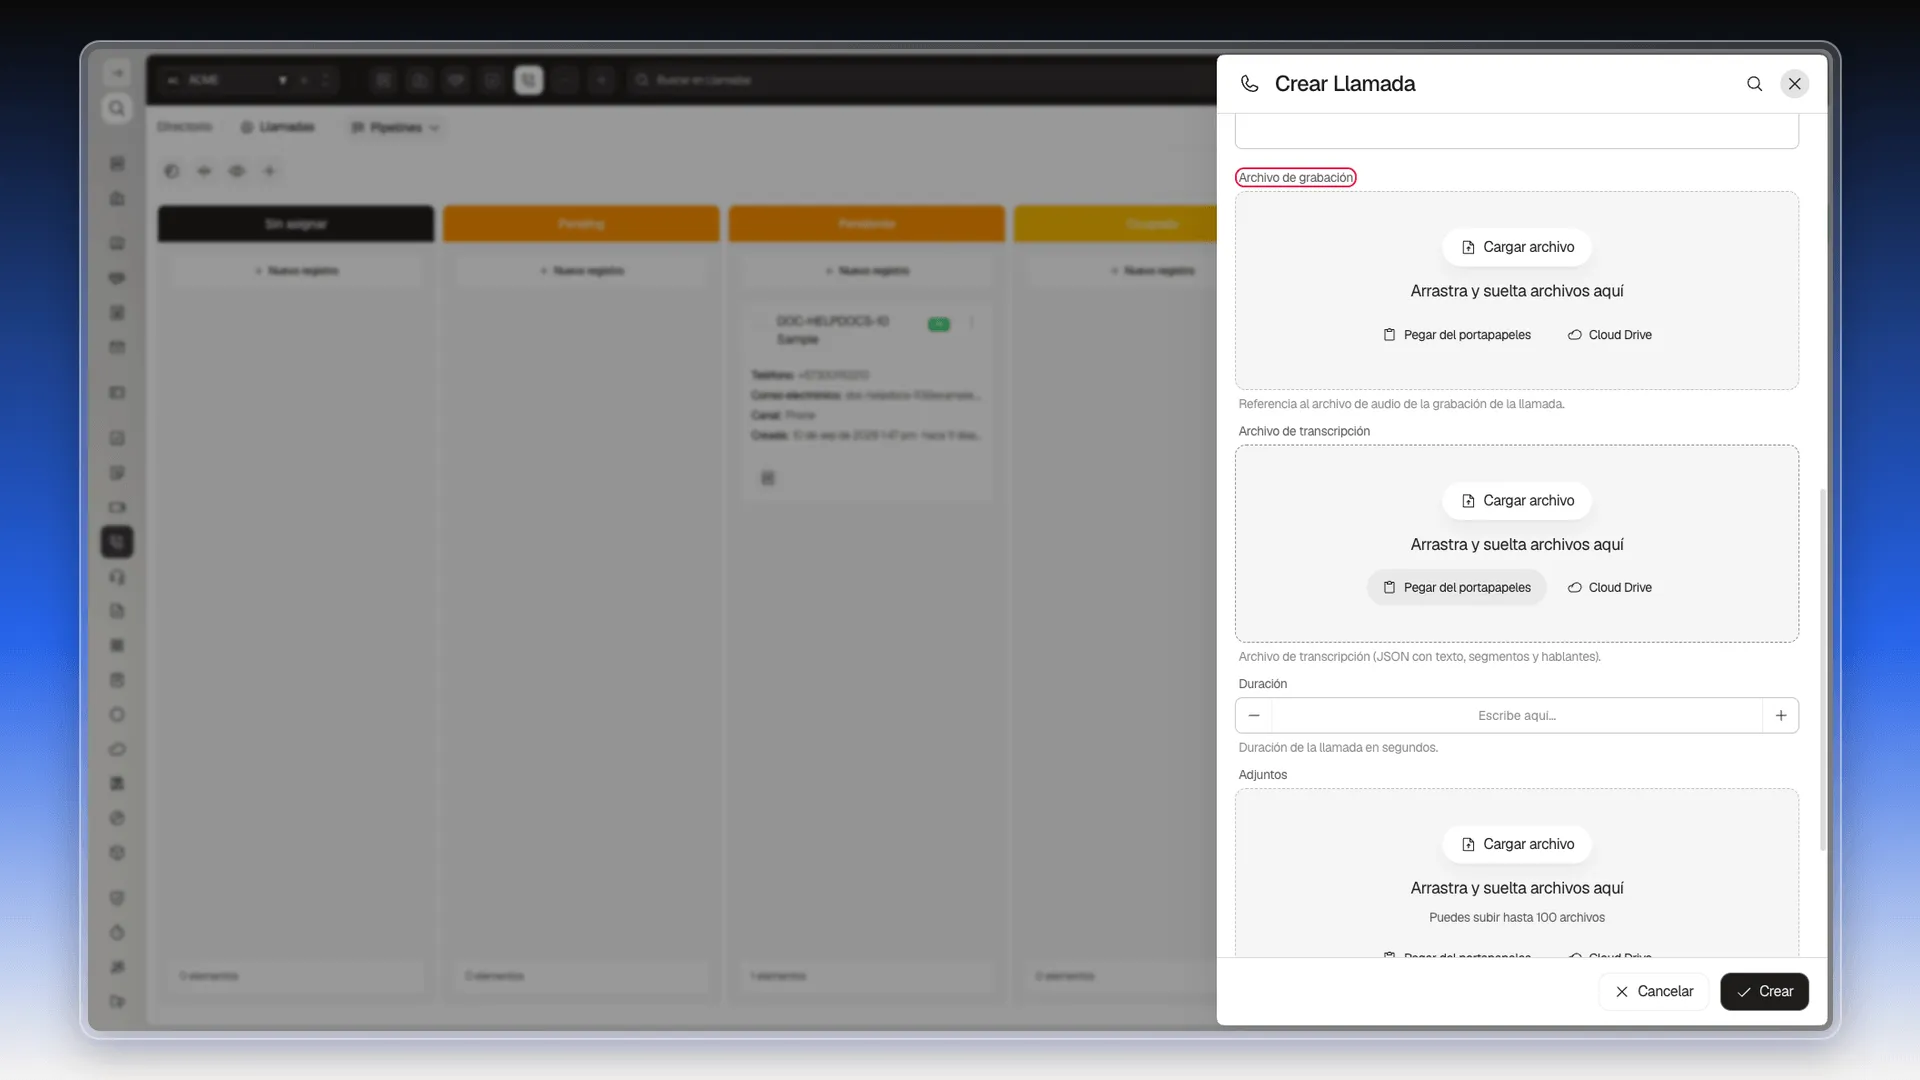Click Cargar archivo under Archivo de transcripción
The width and height of the screenshot is (1920, 1080).
(x=1517, y=501)
